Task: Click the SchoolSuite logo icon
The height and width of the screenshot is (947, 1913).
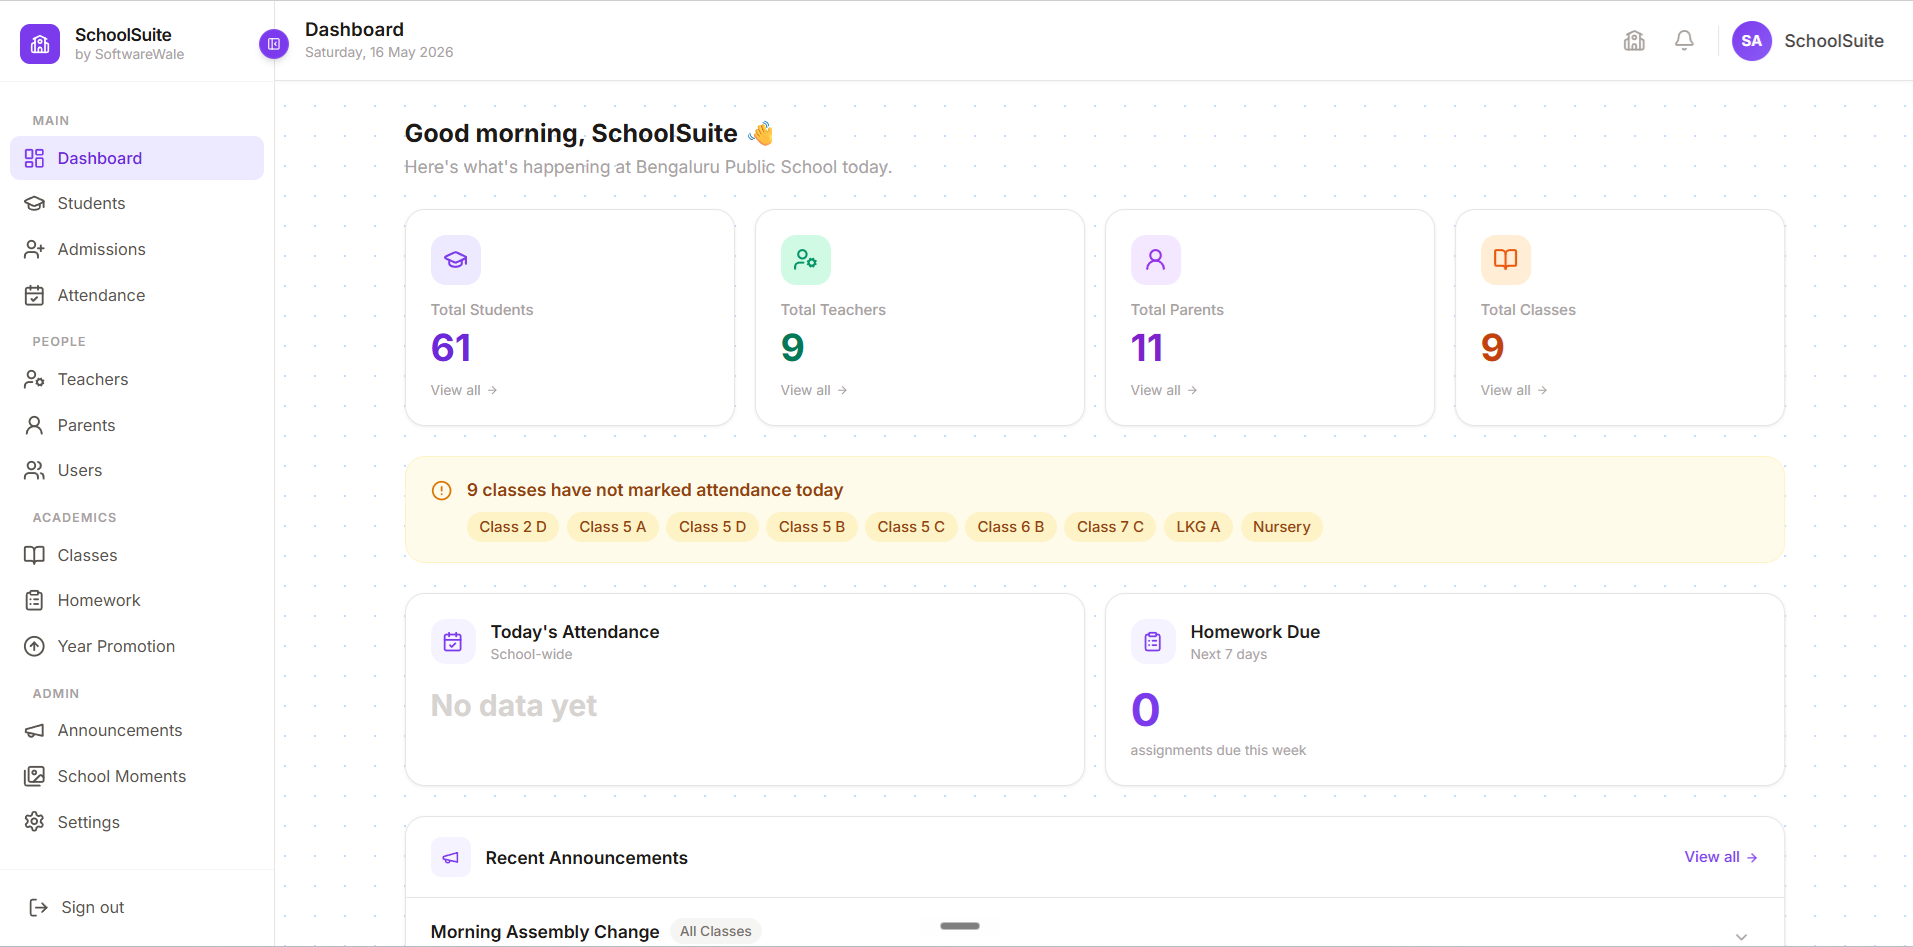Action: coord(40,44)
